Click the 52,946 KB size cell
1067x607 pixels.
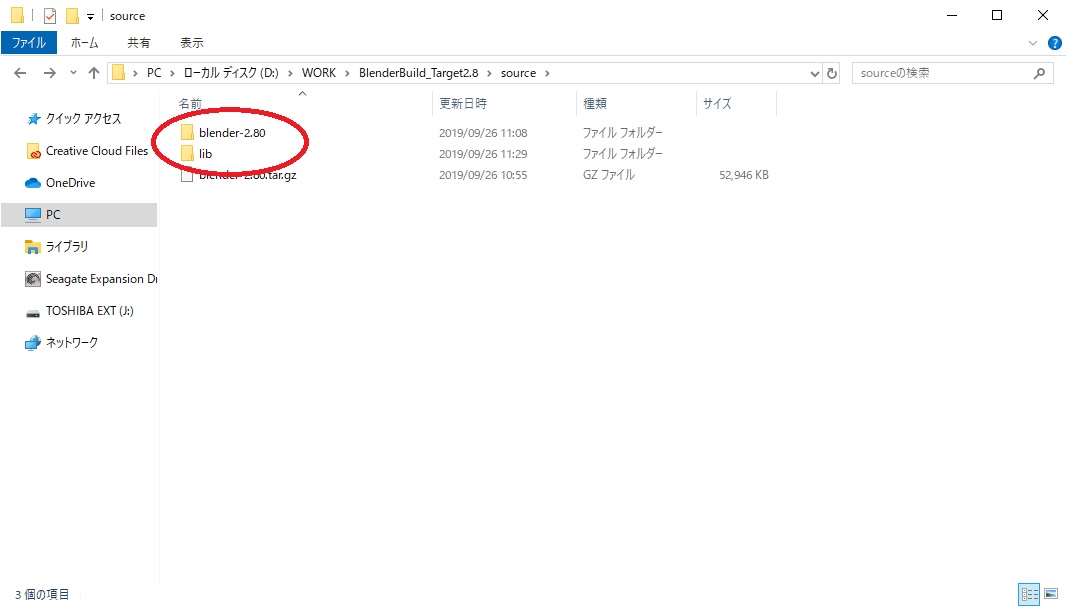(x=744, y=175)
